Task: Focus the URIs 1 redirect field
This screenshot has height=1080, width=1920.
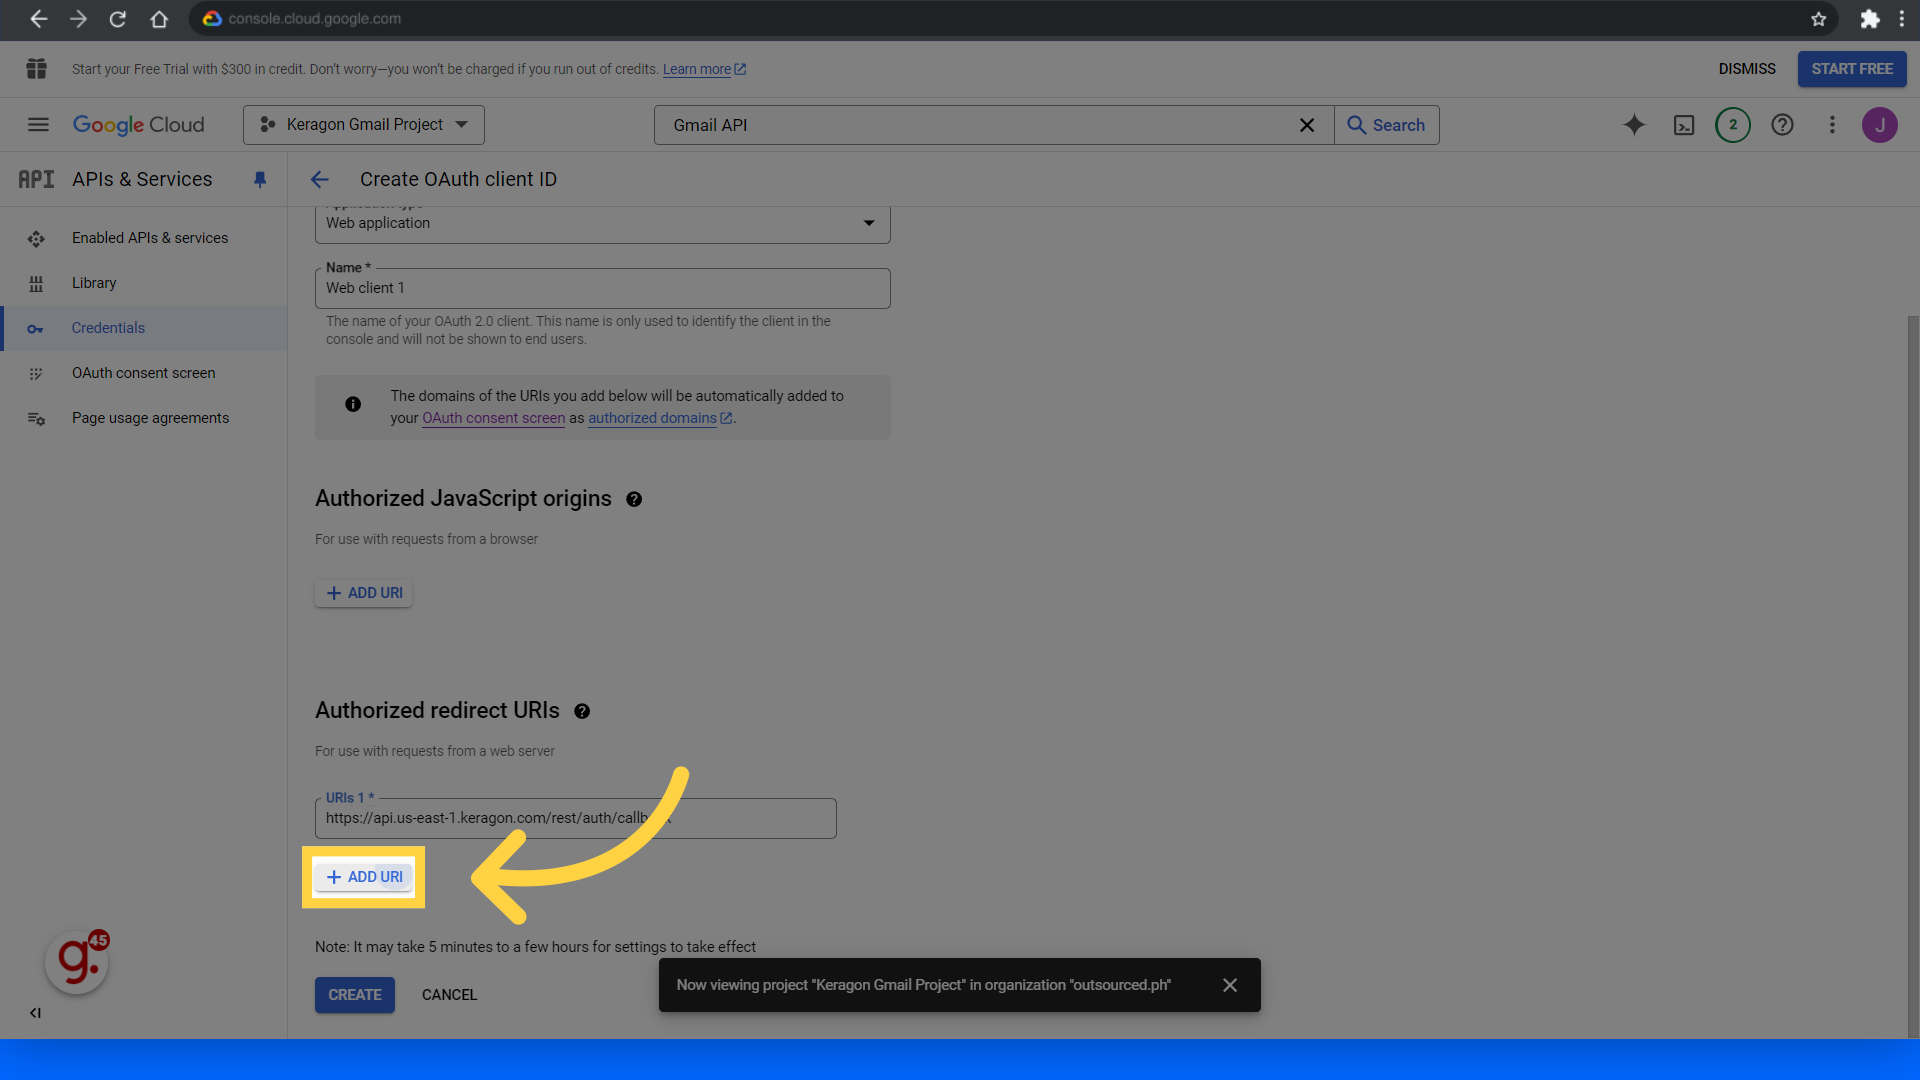Action: click(575, 818)
